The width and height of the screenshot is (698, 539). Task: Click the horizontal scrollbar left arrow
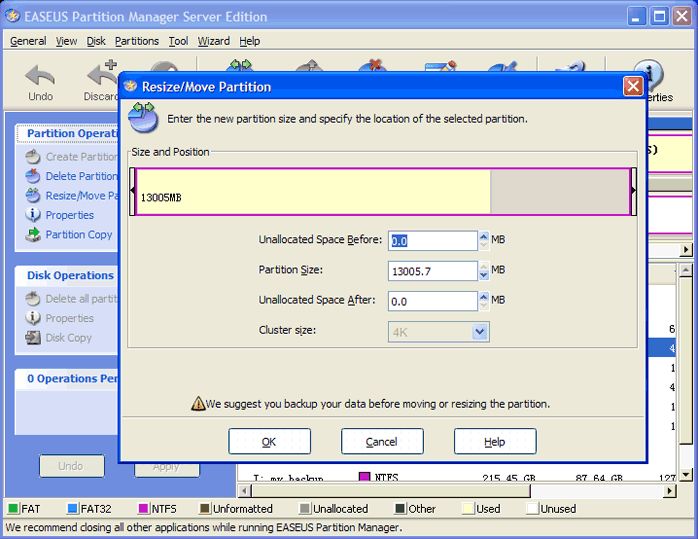tap(244, 491)
